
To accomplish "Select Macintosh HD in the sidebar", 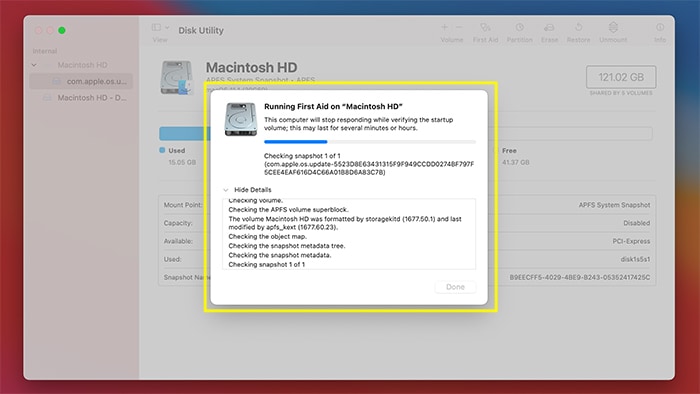I will pos(82,65).
